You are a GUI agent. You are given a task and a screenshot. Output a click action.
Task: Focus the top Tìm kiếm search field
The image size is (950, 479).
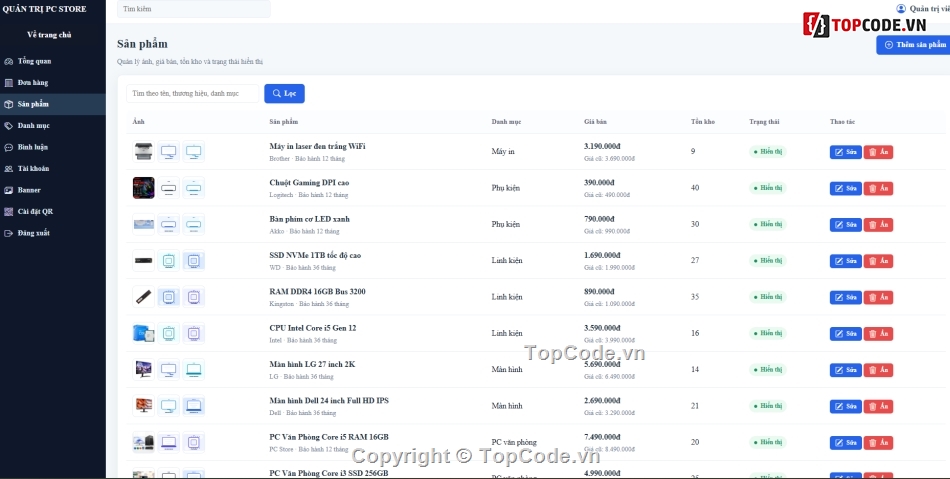[194, 9]
